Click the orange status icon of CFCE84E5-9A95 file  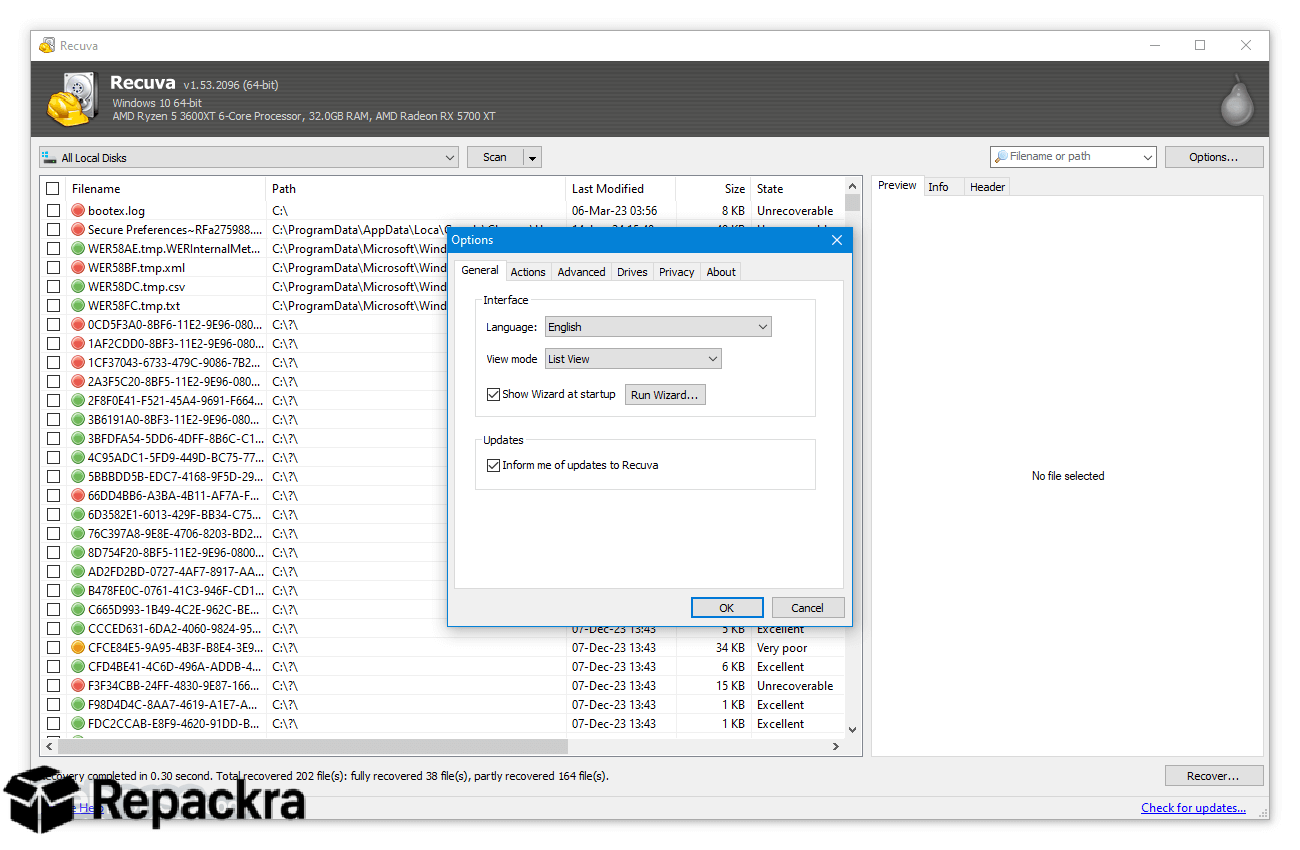point(78,648)
